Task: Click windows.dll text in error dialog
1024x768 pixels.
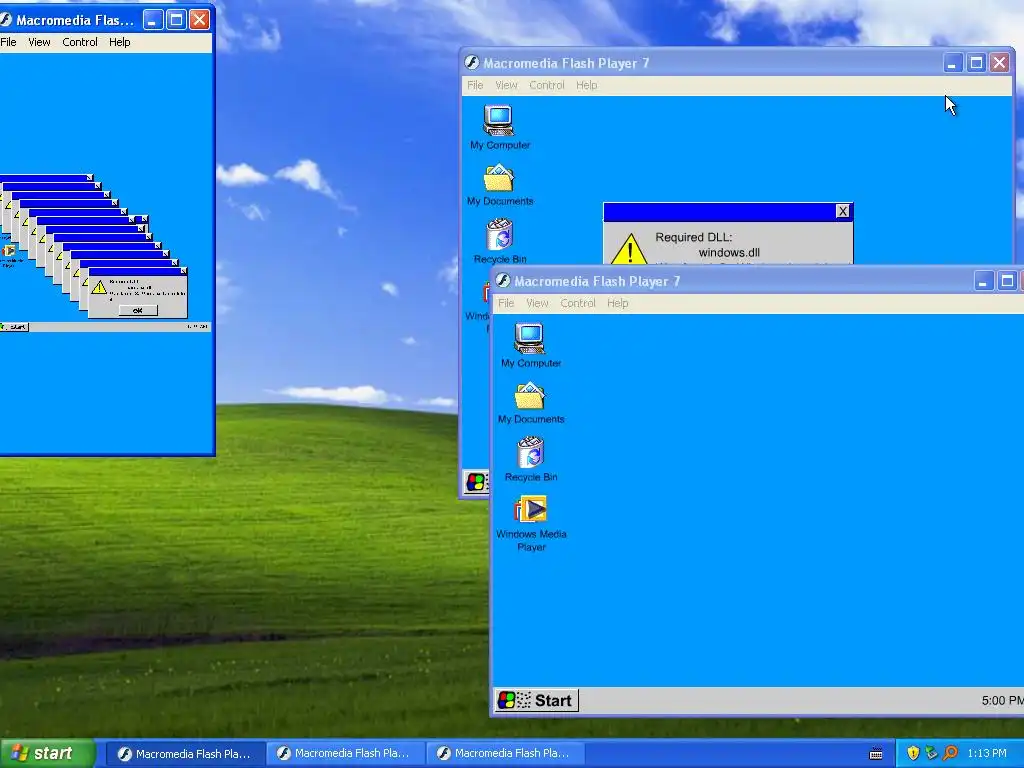Action: pyautogui.click(x=729, y=252)
